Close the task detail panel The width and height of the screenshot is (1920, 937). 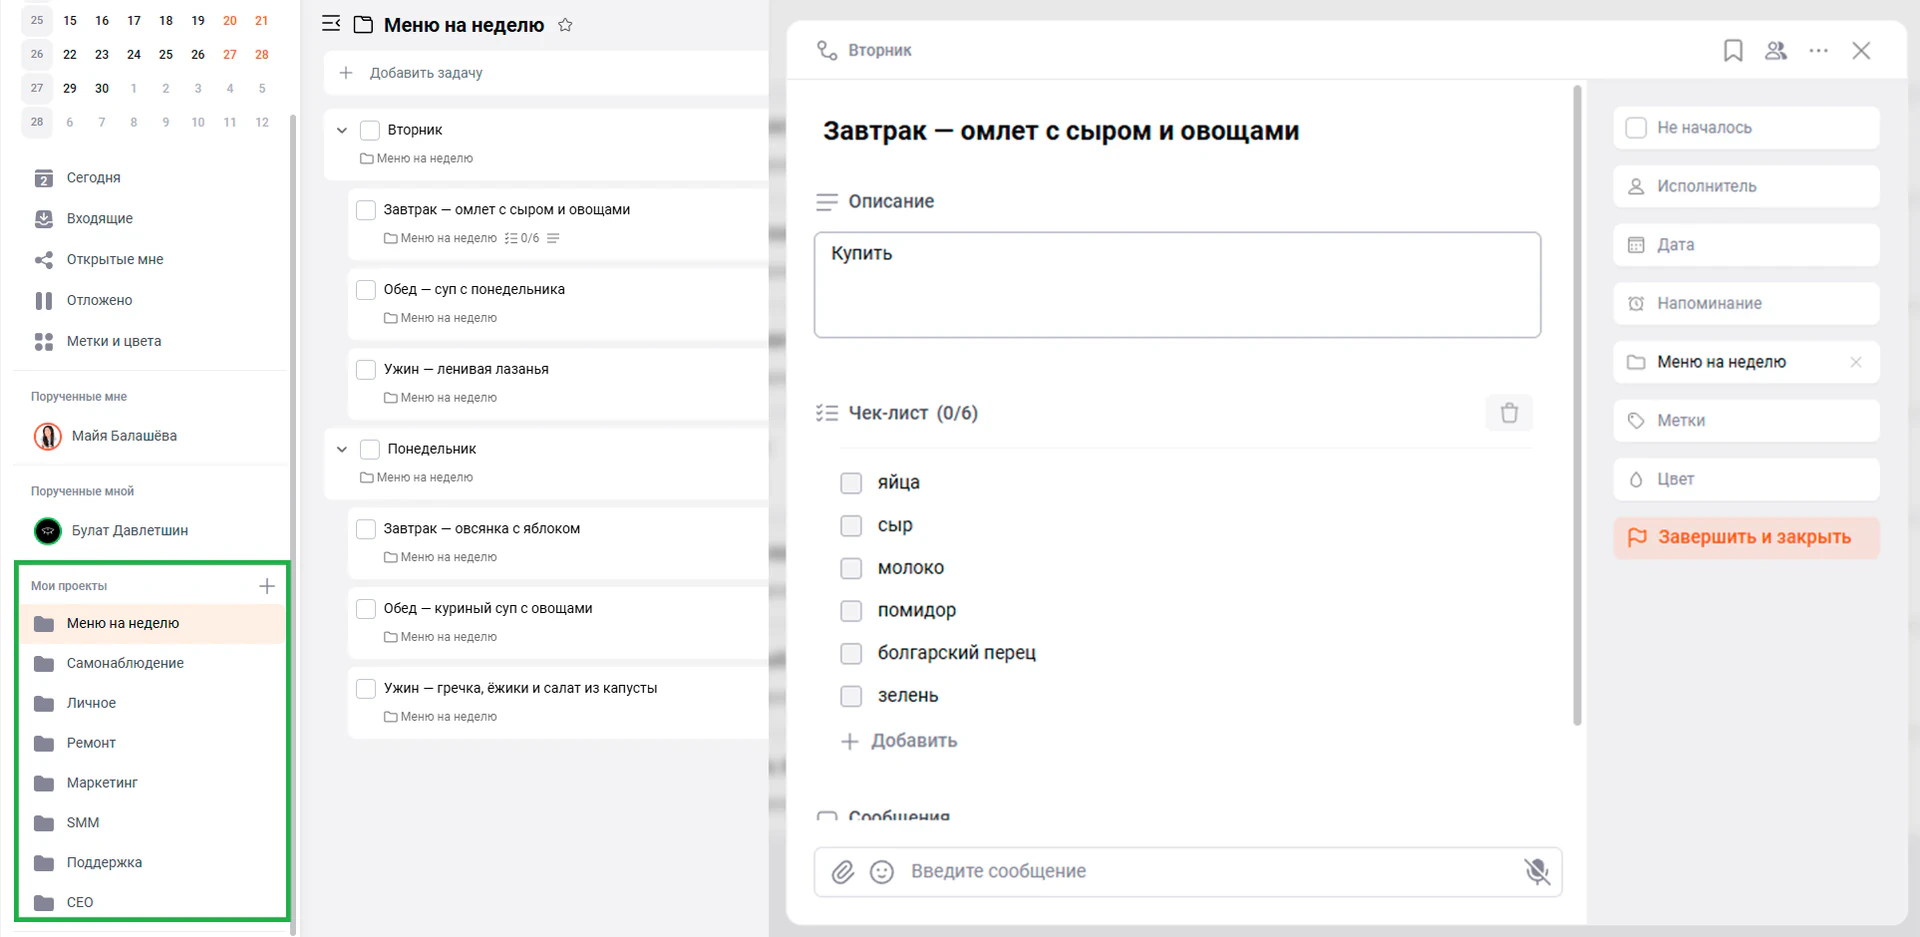click(1861, 50)
